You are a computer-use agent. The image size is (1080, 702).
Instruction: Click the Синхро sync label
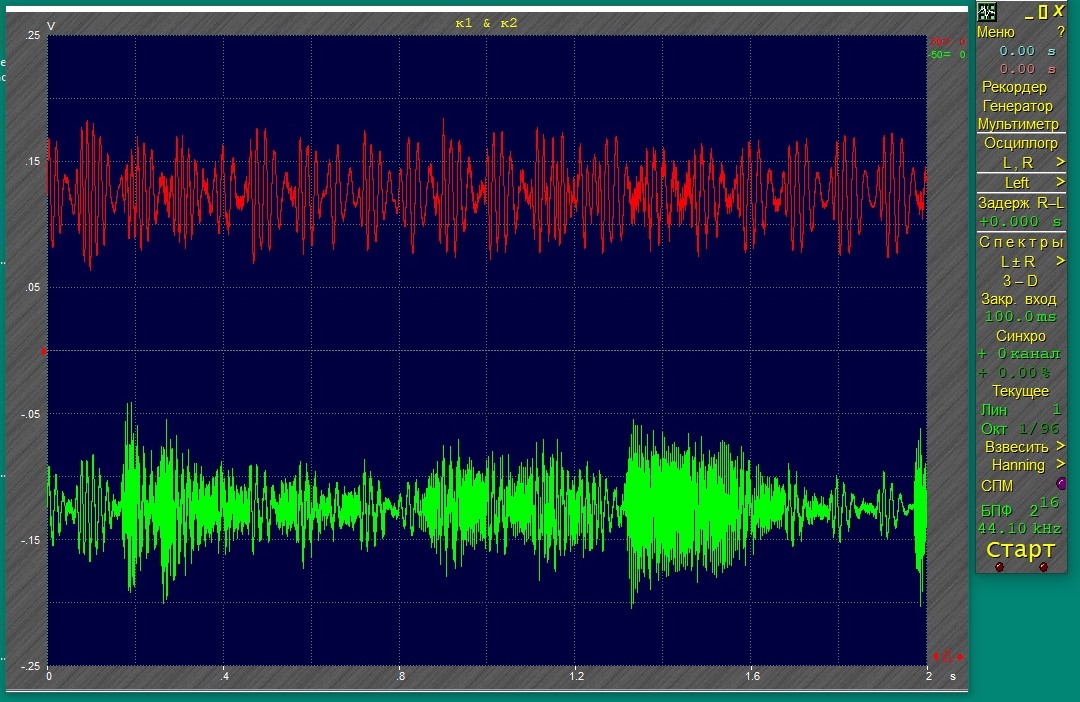(x=1020, y=335)
